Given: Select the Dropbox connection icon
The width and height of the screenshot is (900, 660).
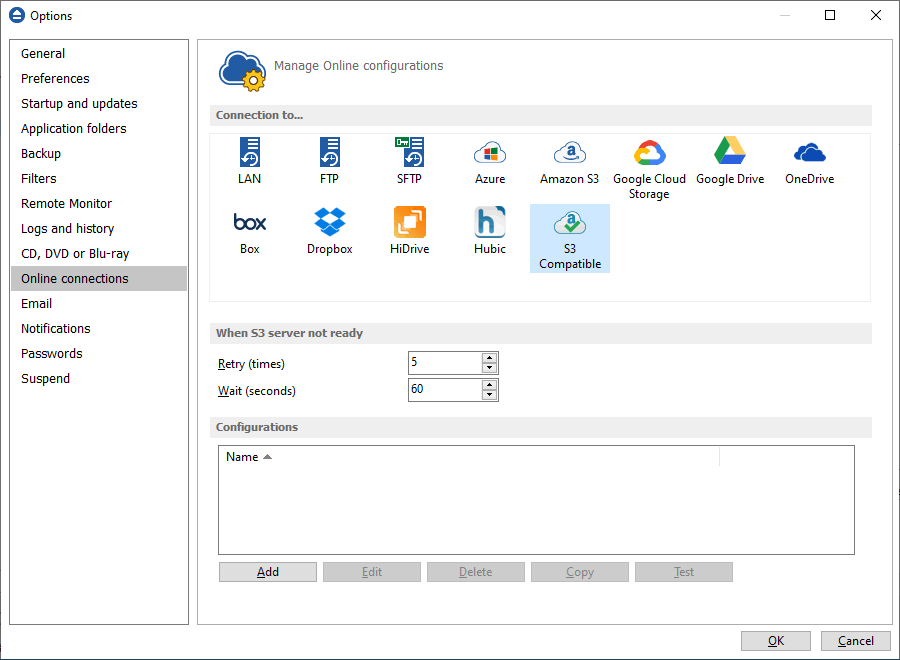Looking at the screenshot, I should point(329,231).
